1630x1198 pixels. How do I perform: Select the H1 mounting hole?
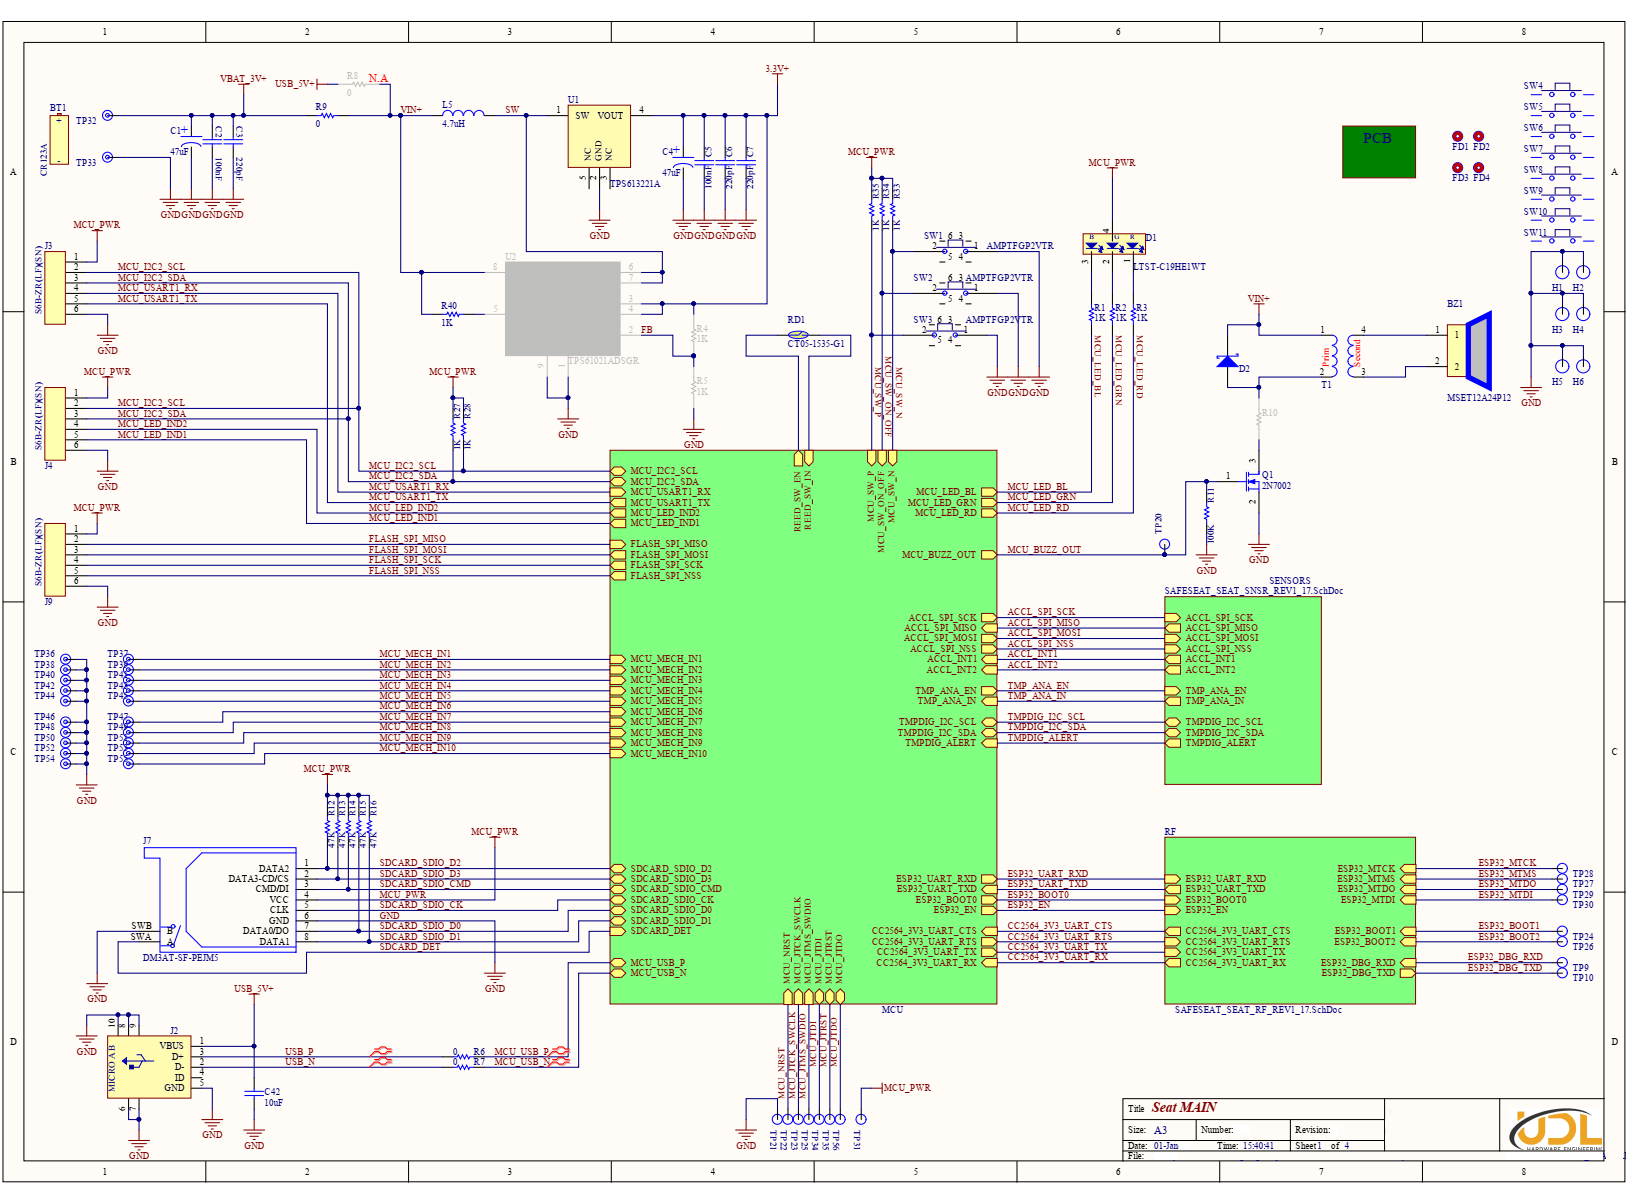coord(1561,272)
